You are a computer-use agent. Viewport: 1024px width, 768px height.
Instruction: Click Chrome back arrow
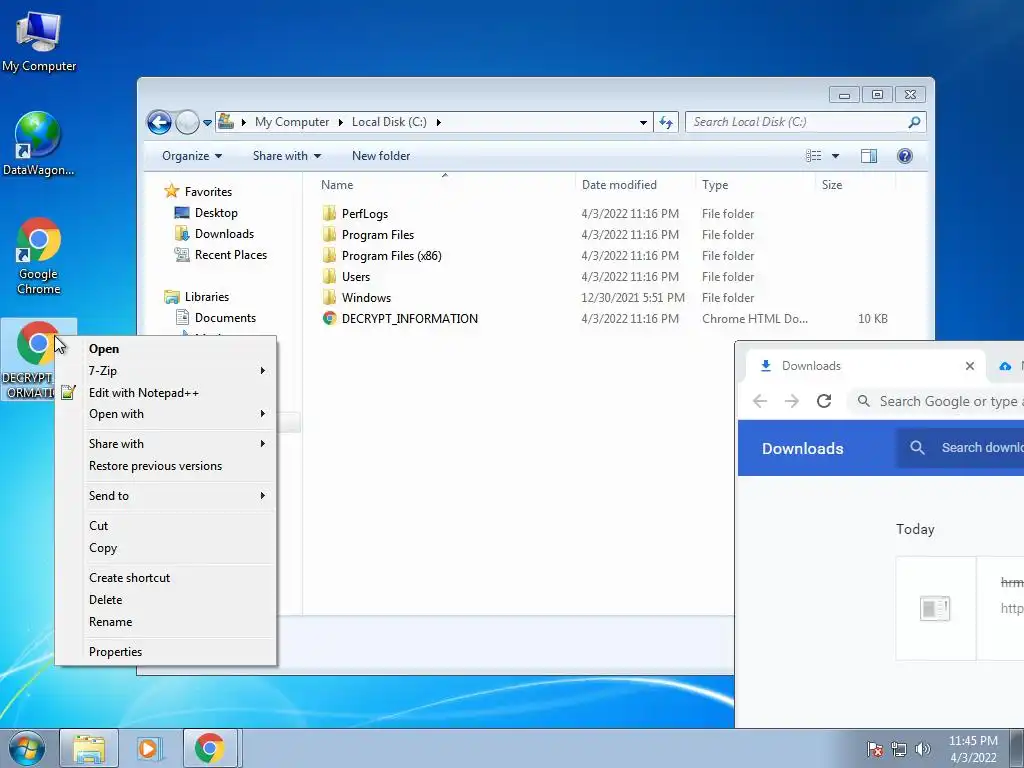tap(760, 401)
